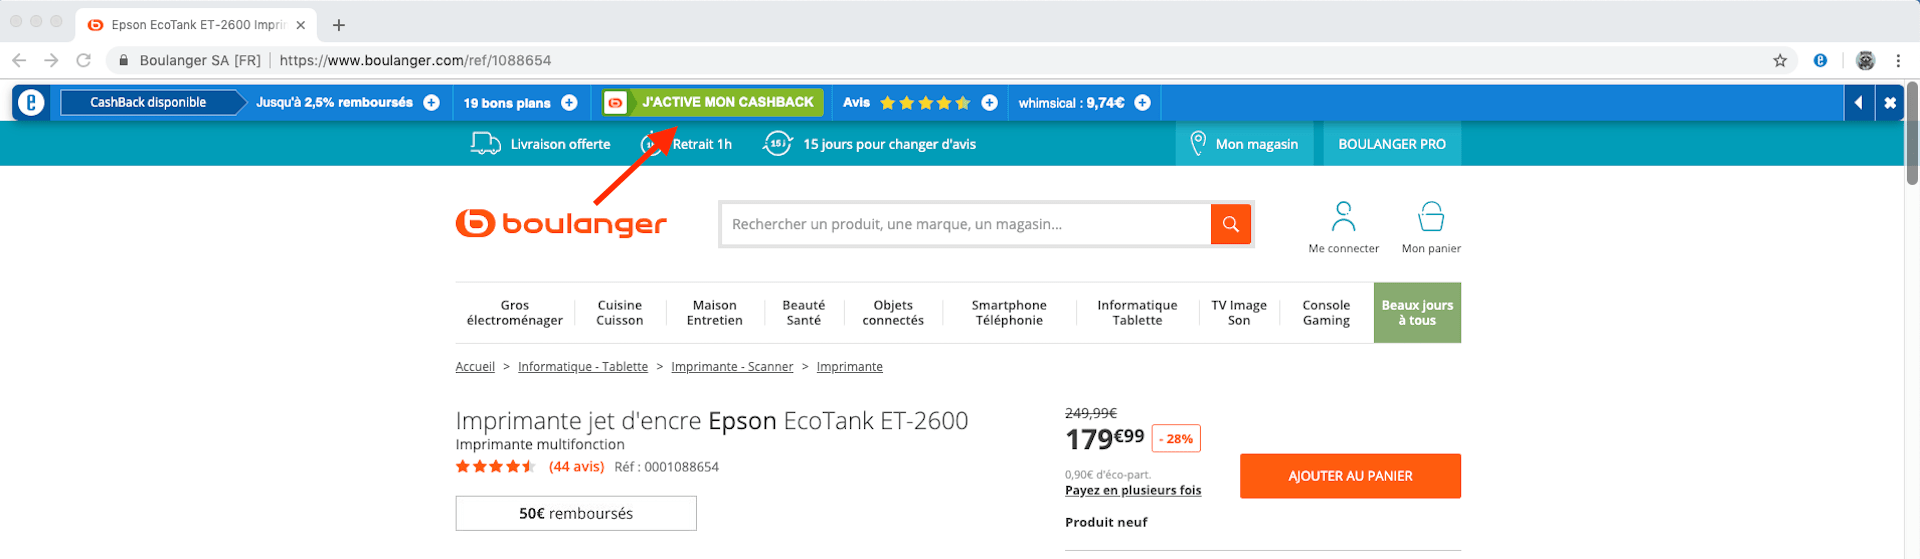This screenshot has height=559, width=1920.
Task: Click the product search input field
Action: pyautogui.click(x=965, y=224)
